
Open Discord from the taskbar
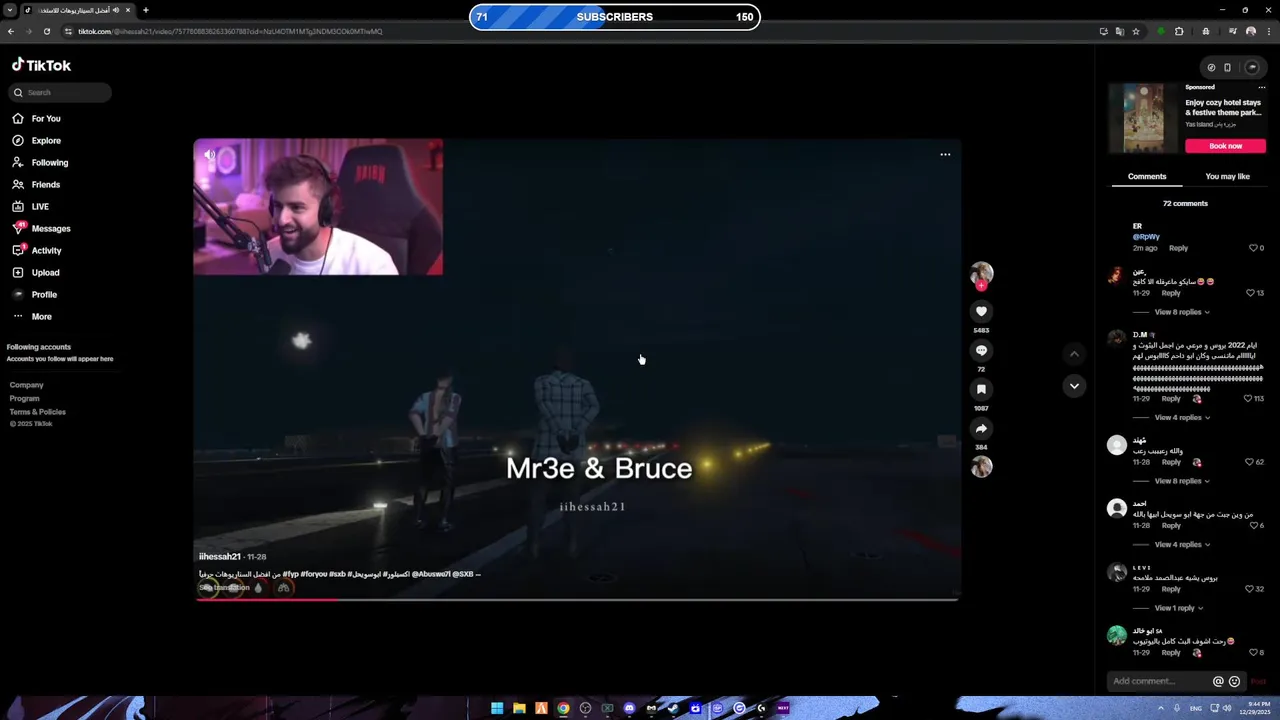click(629, 708)
